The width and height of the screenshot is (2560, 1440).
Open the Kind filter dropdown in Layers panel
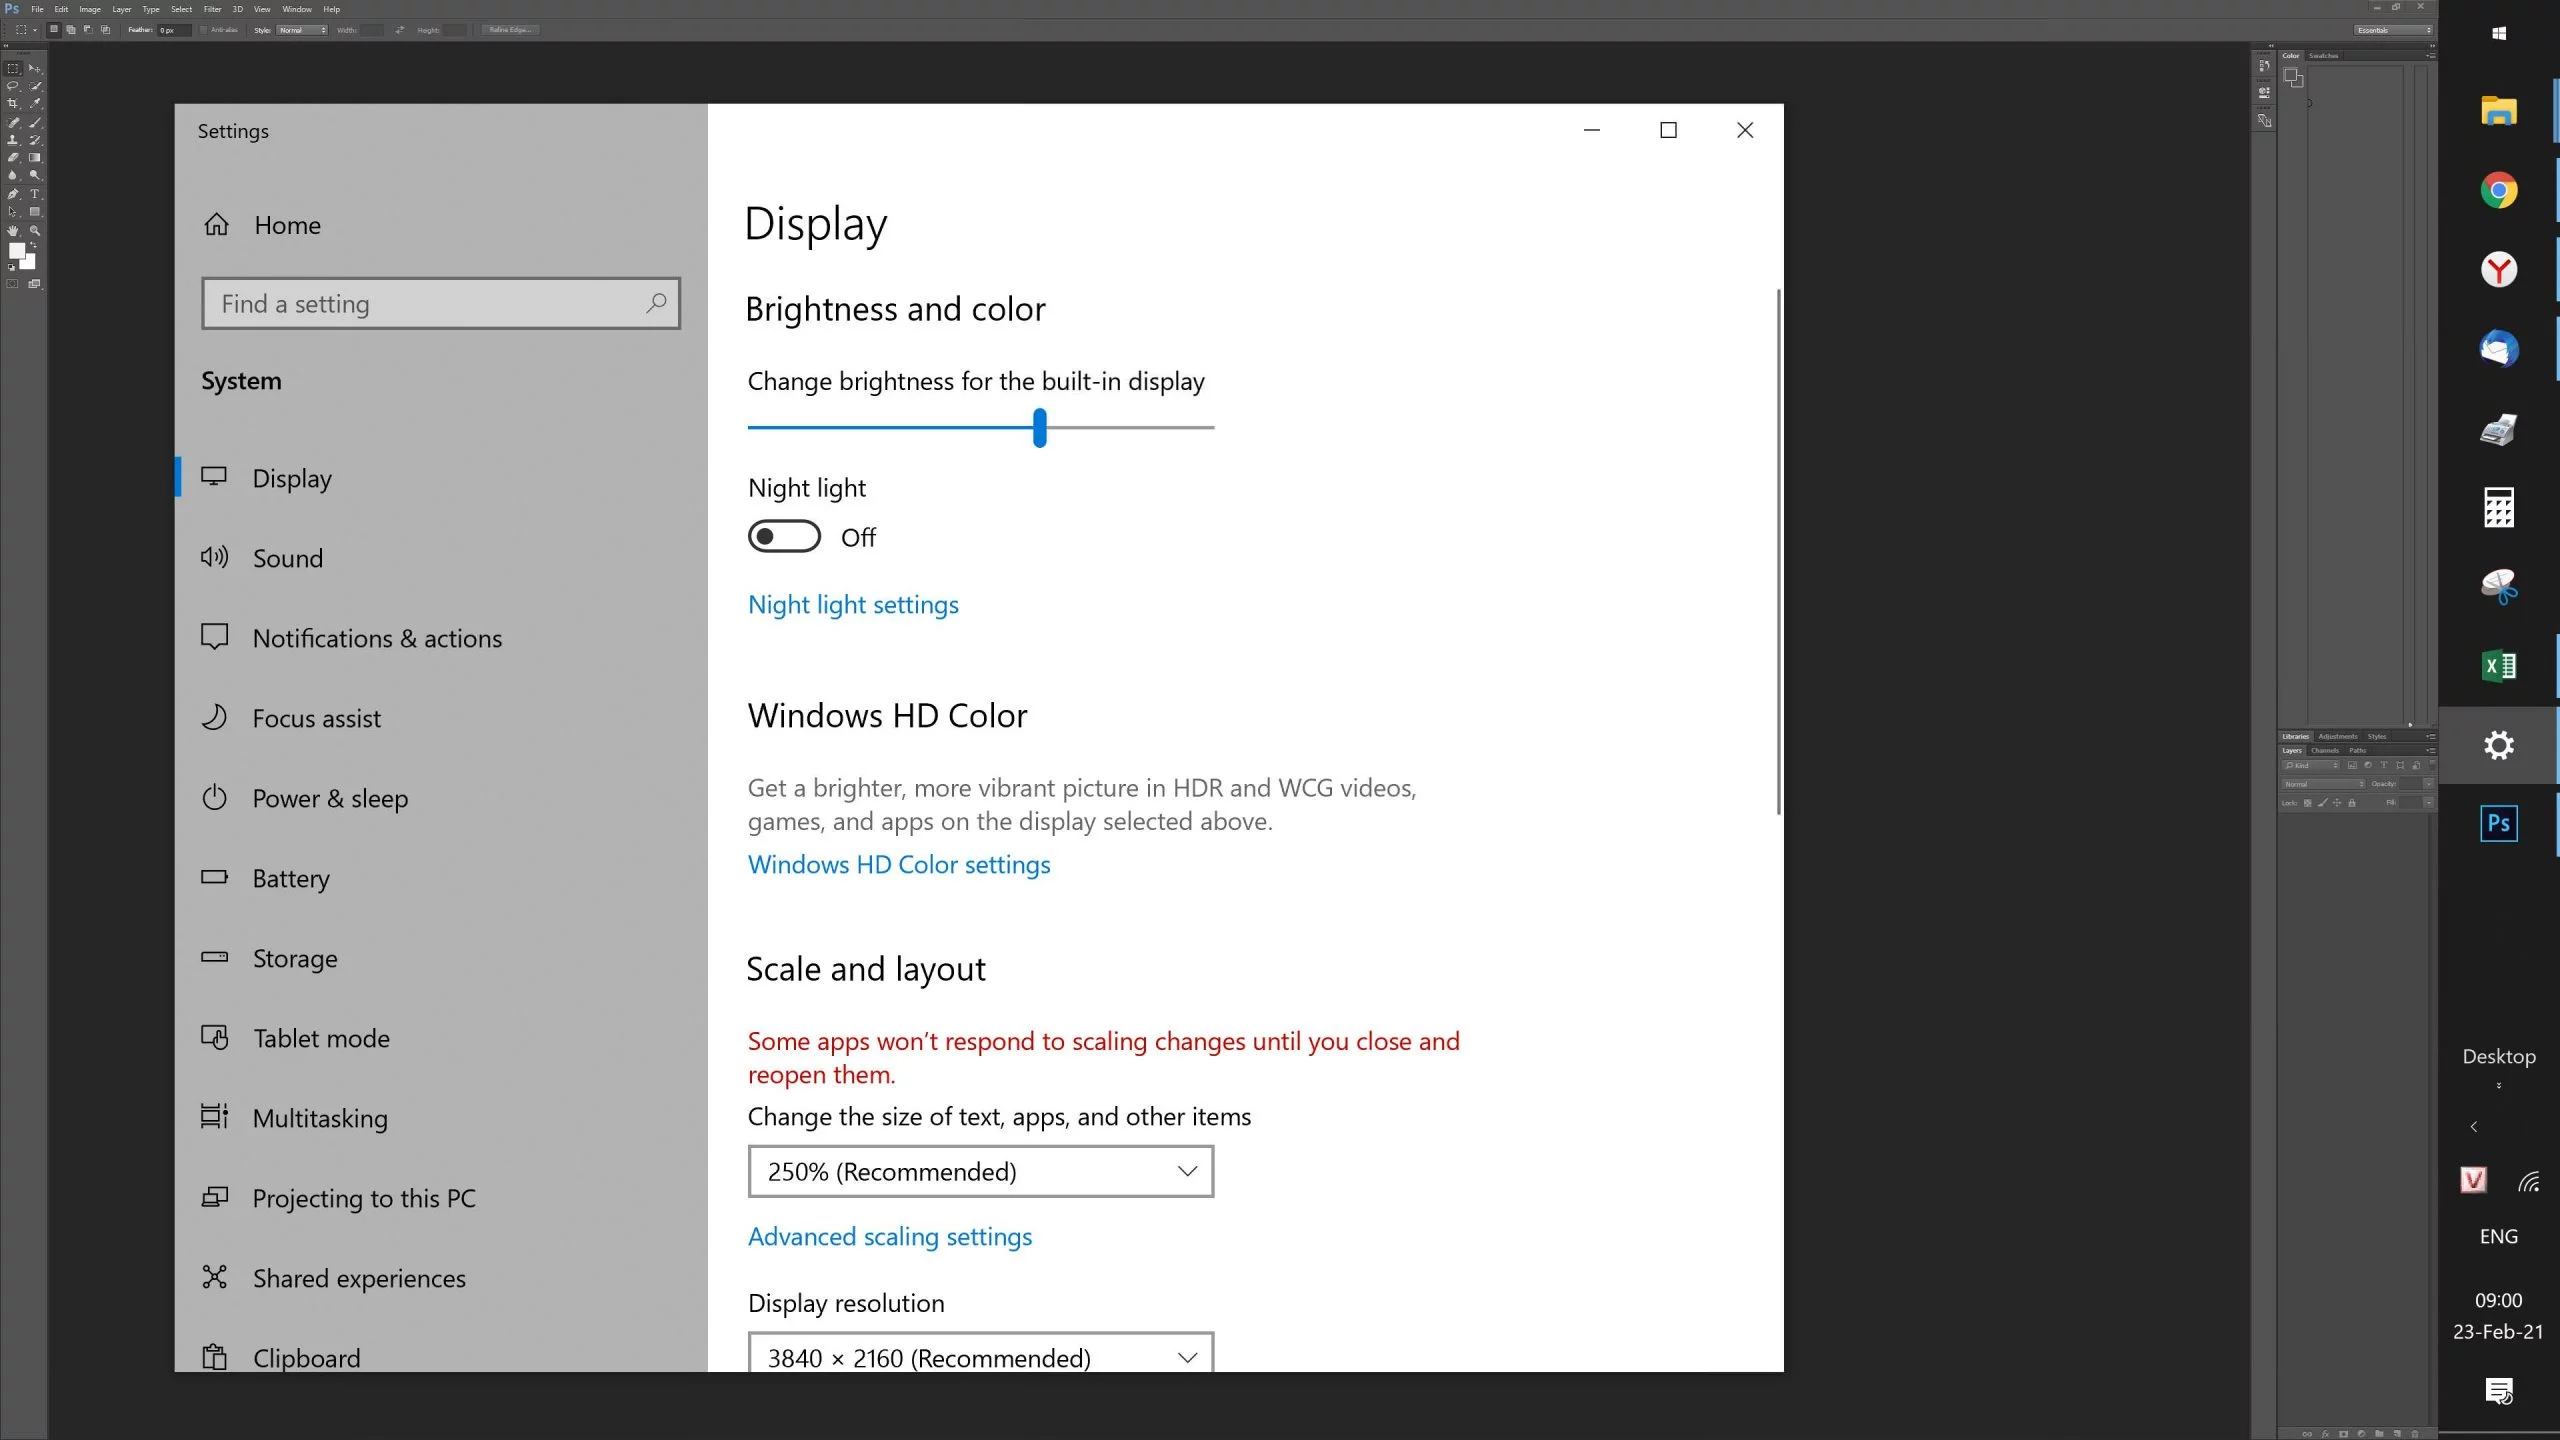click(2311, 765)
